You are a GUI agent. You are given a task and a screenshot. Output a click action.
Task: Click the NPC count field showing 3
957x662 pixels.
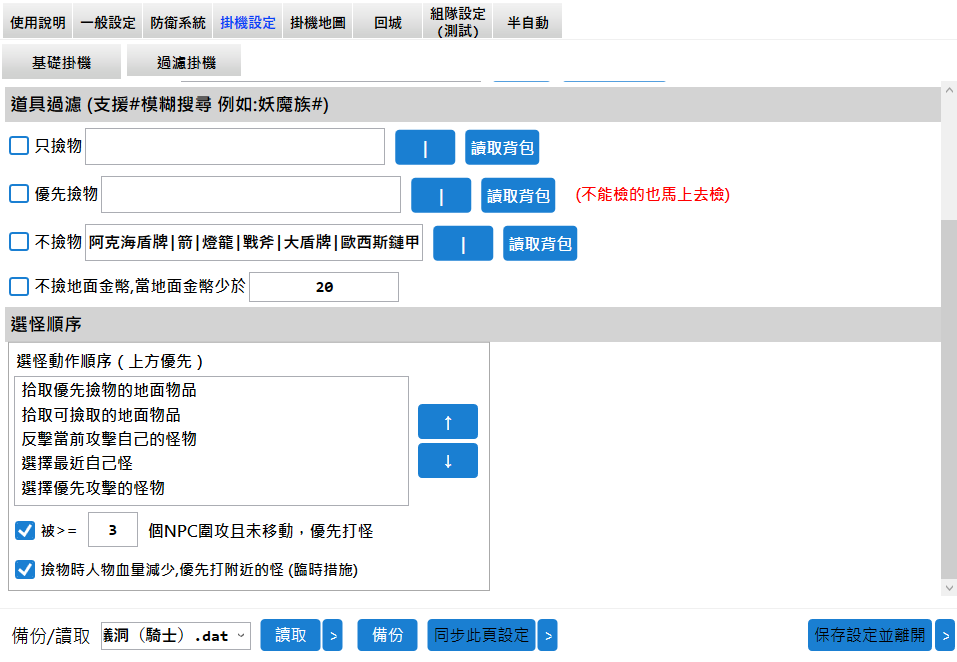[x=113, y=530]
